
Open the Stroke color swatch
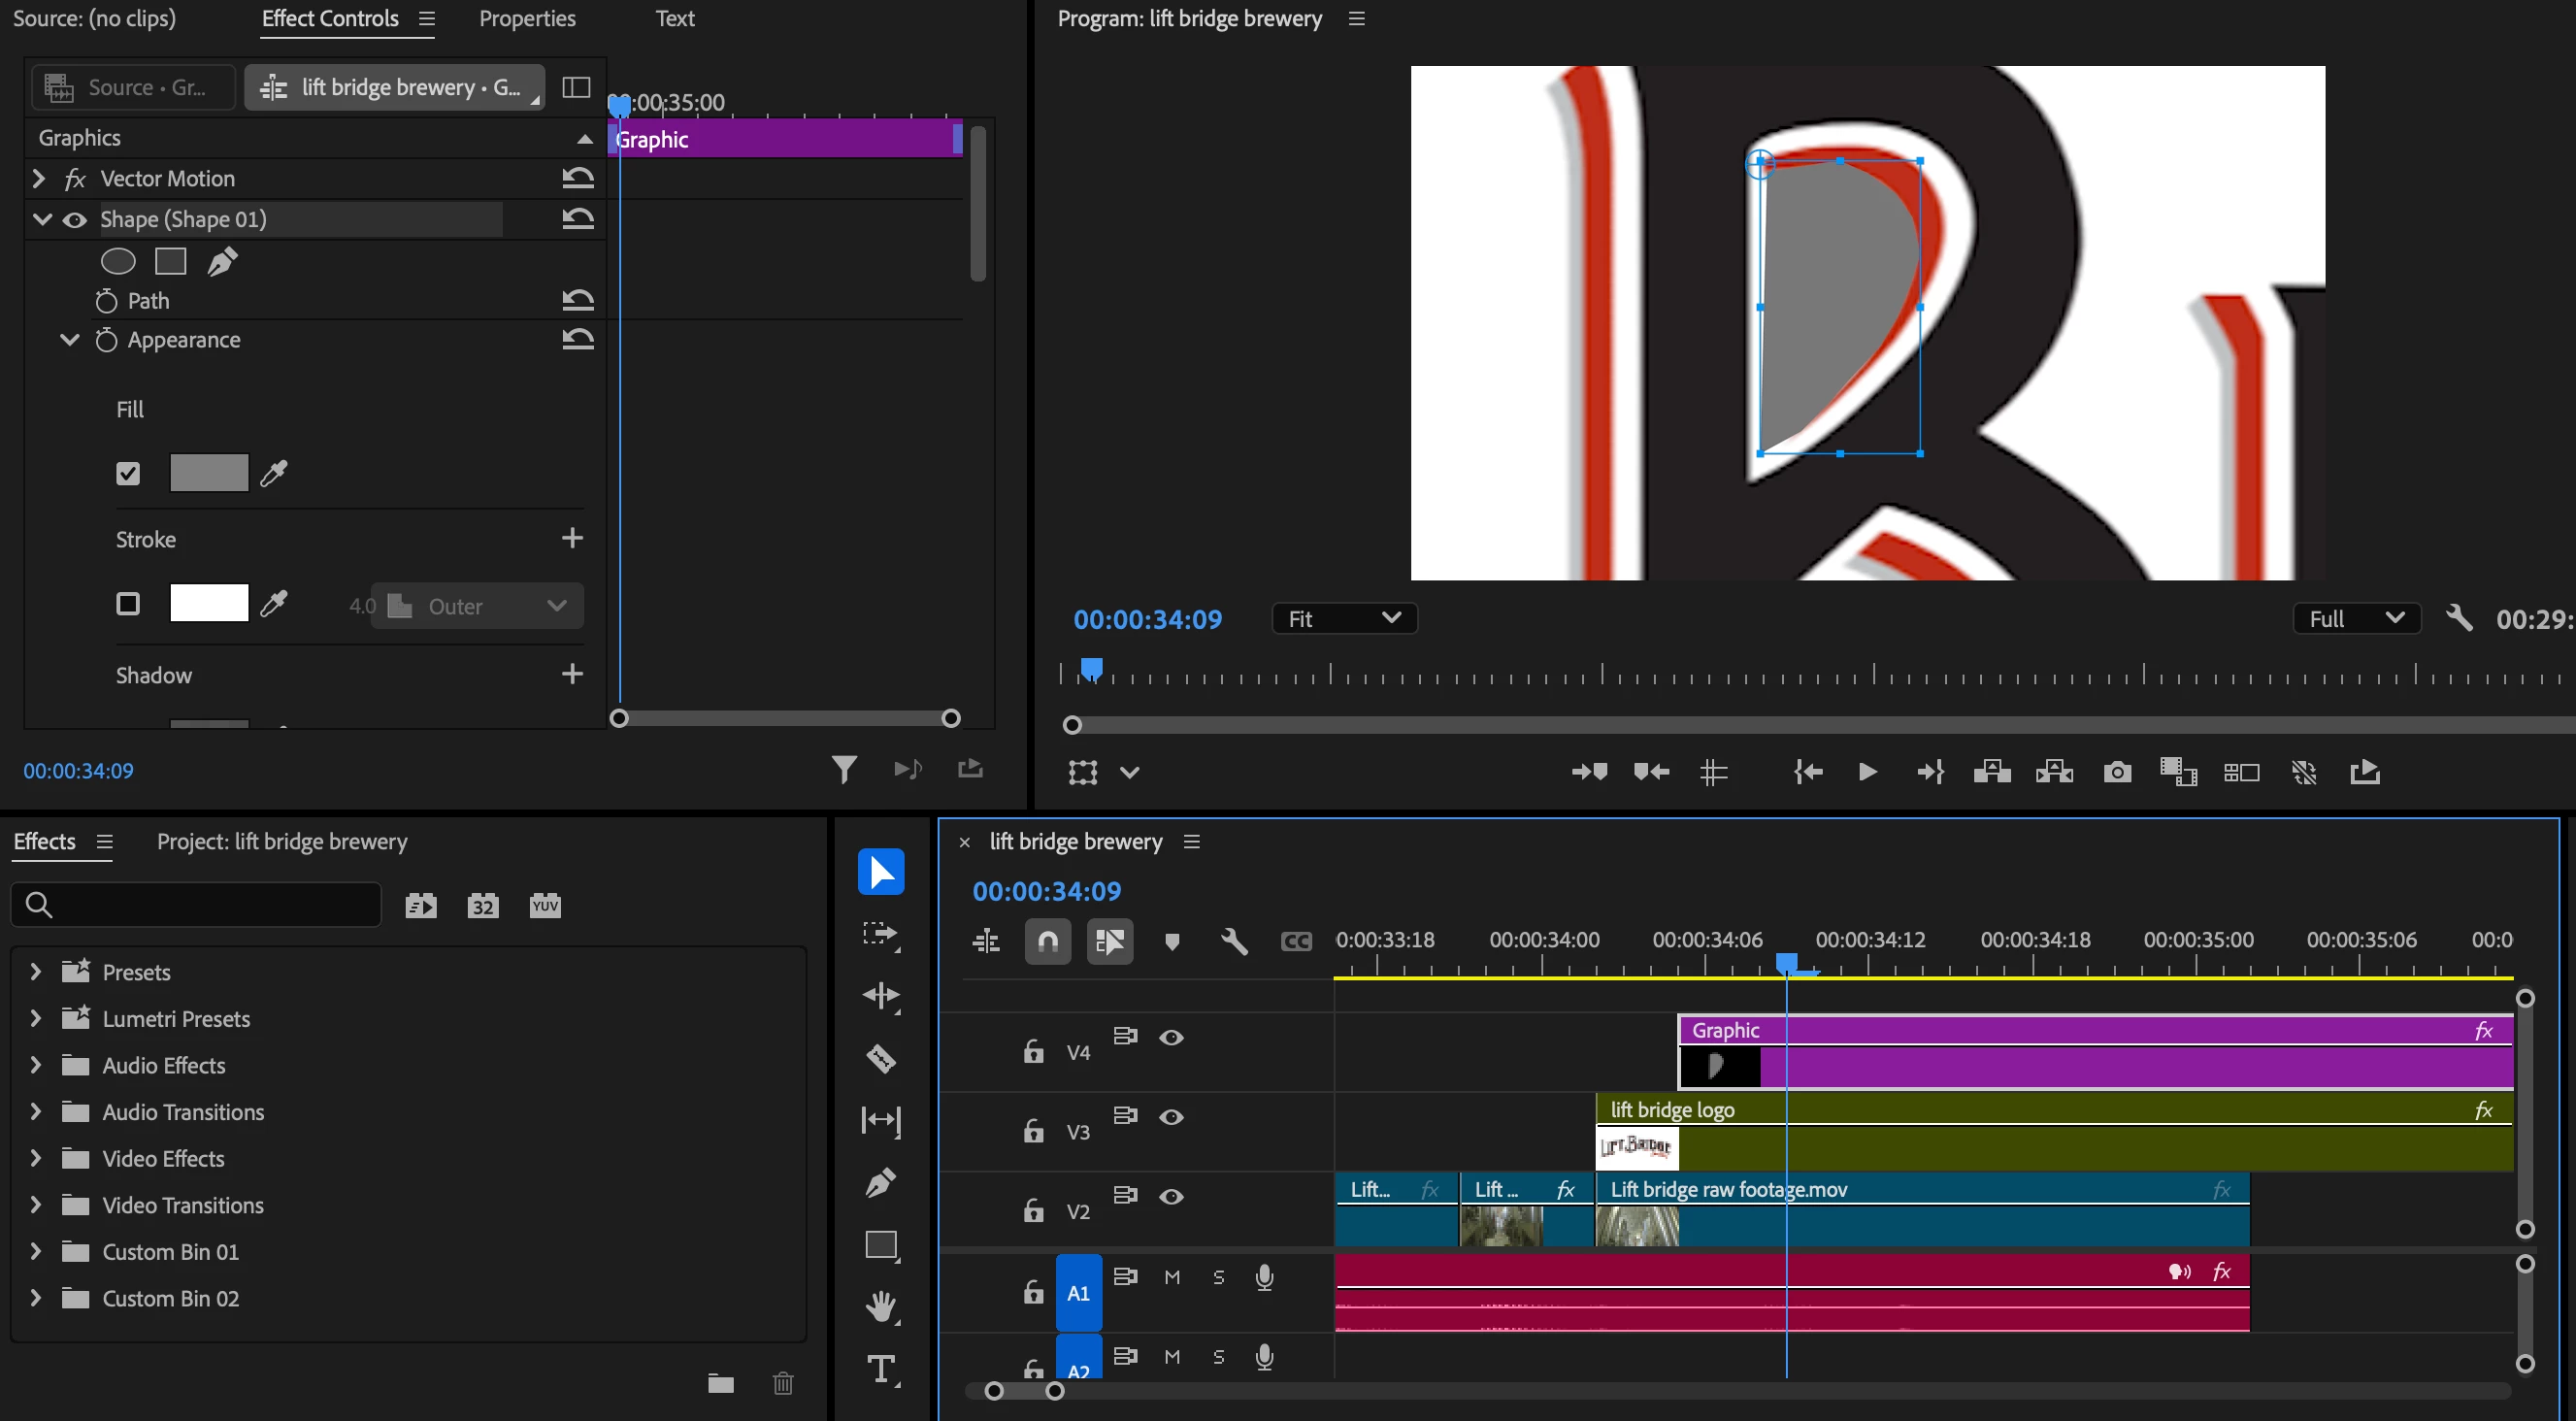pyautogui.click(x=209, y=603)
